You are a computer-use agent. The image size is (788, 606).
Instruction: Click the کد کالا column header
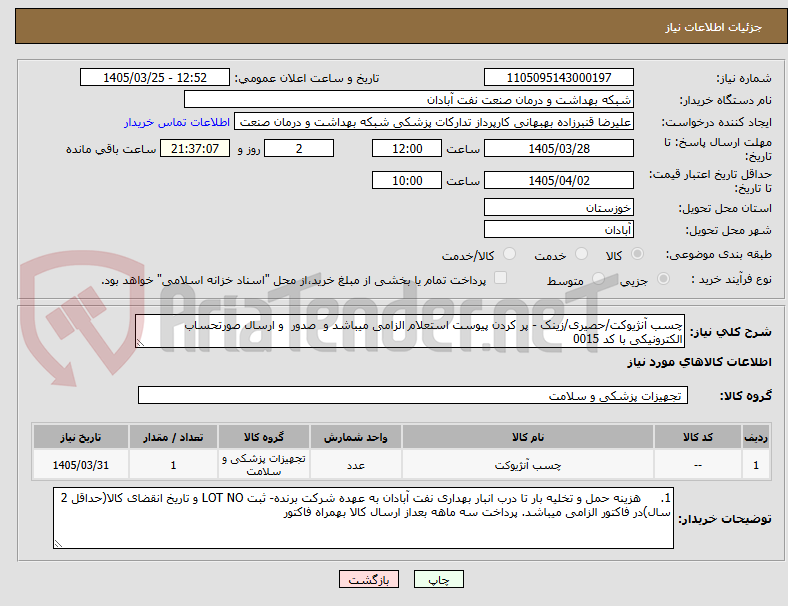698,437
